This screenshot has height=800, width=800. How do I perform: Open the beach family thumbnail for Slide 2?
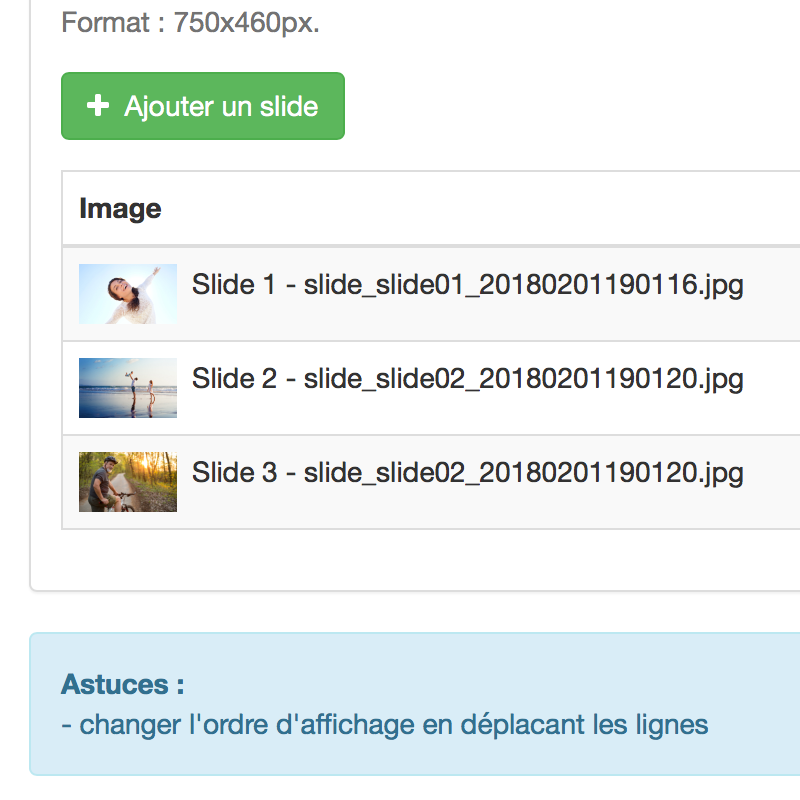coord(128,388)
